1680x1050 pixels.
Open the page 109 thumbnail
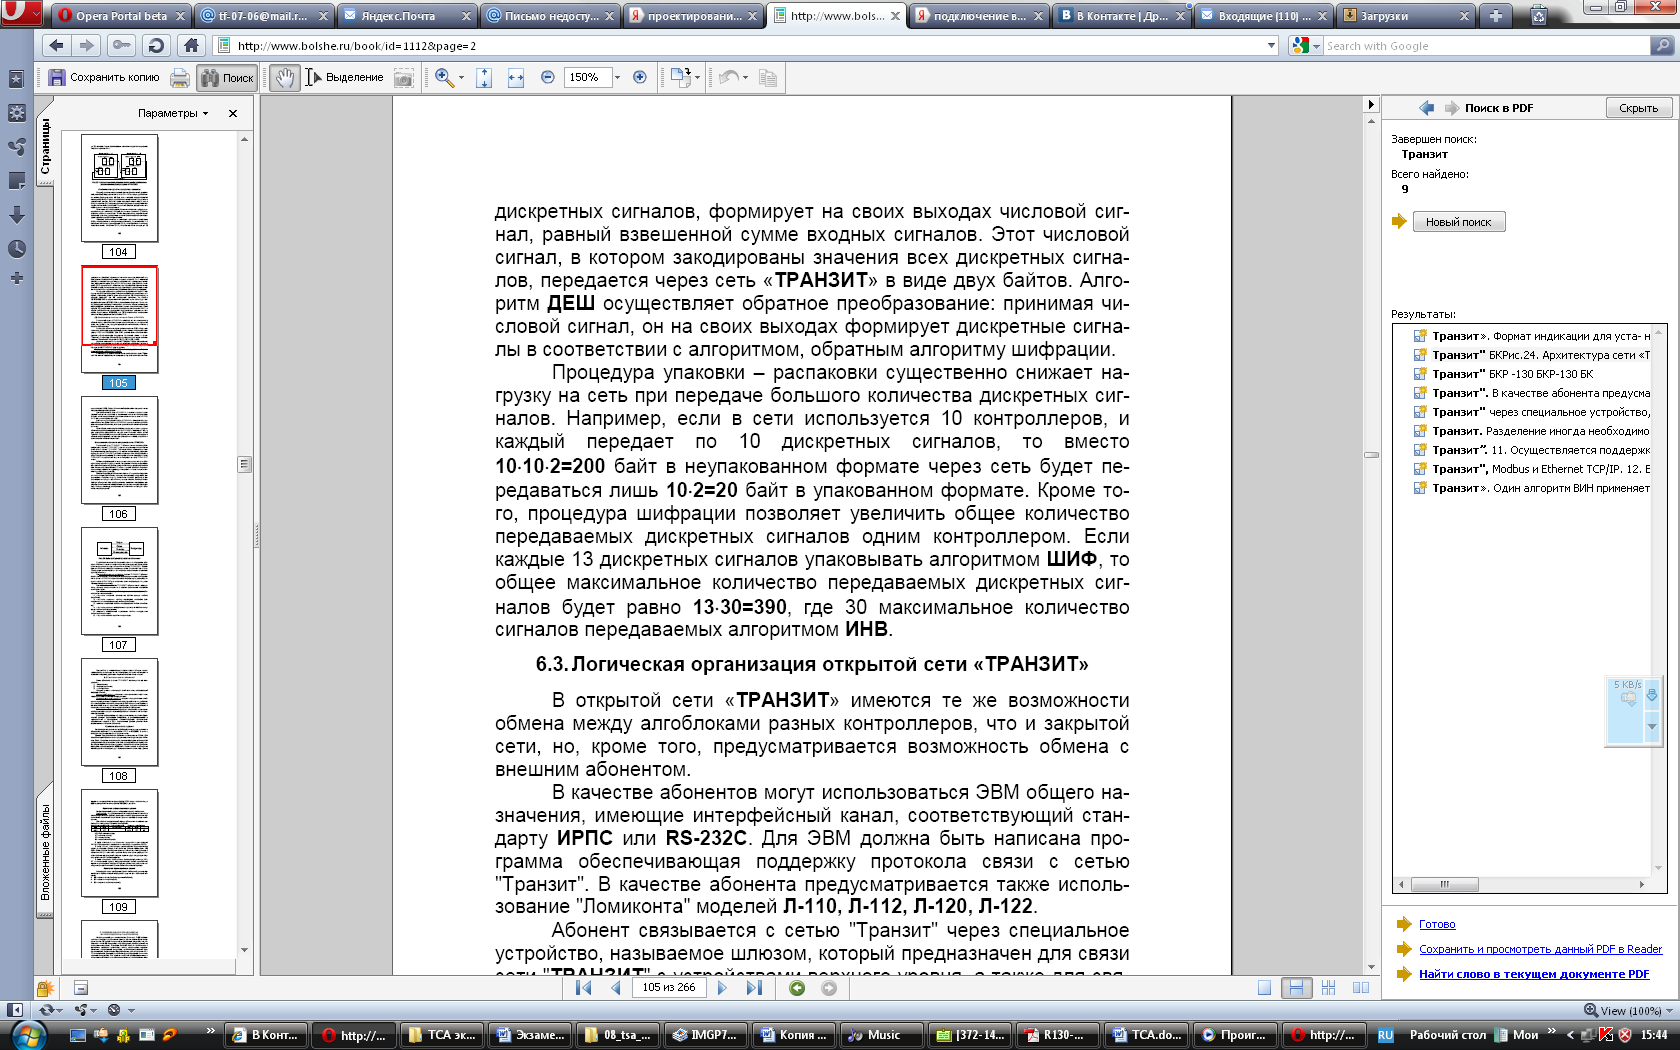coord(119,843)
